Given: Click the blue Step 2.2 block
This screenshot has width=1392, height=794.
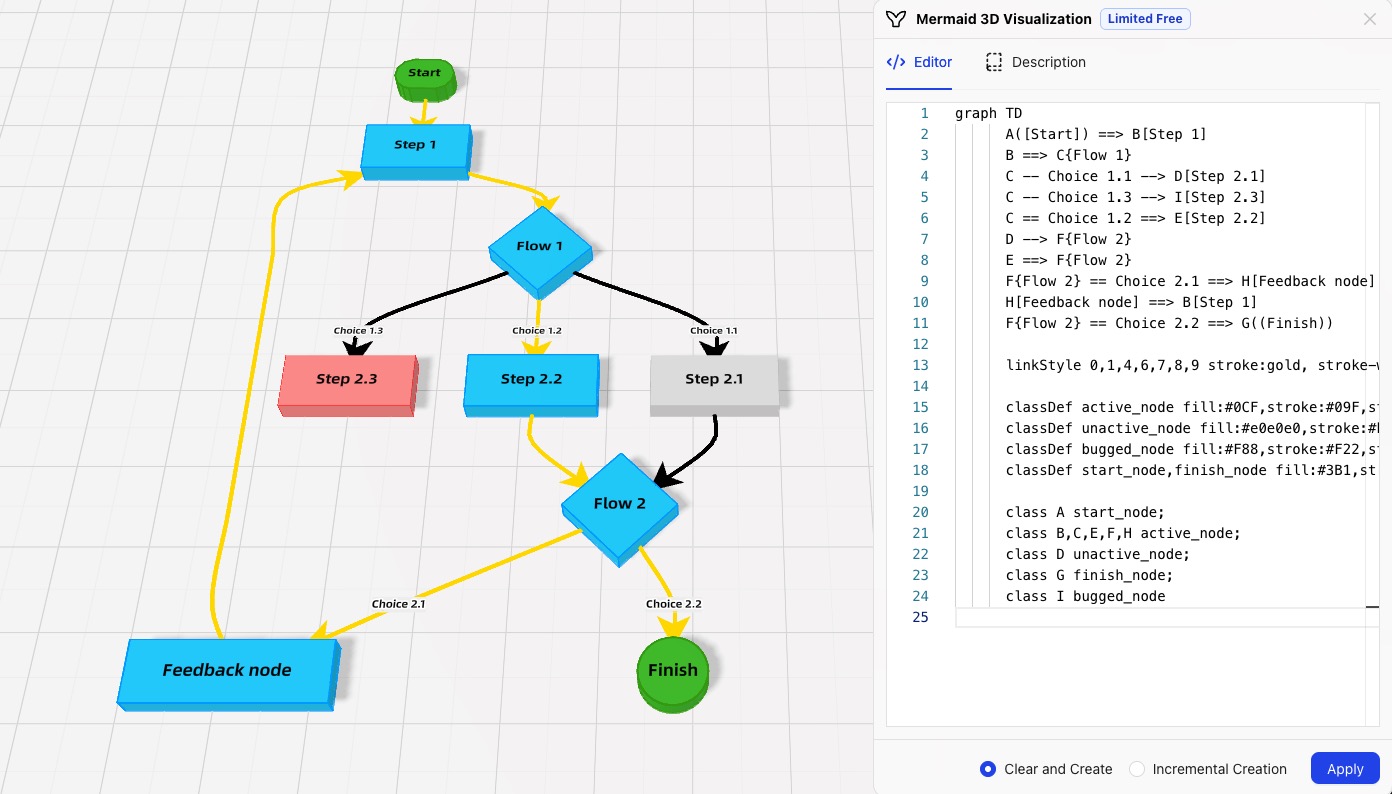Looking at the screenshot, I should click(x=531, y=381).
